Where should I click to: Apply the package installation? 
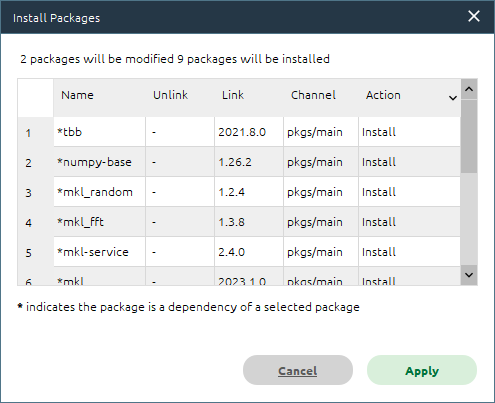(422, 370)
